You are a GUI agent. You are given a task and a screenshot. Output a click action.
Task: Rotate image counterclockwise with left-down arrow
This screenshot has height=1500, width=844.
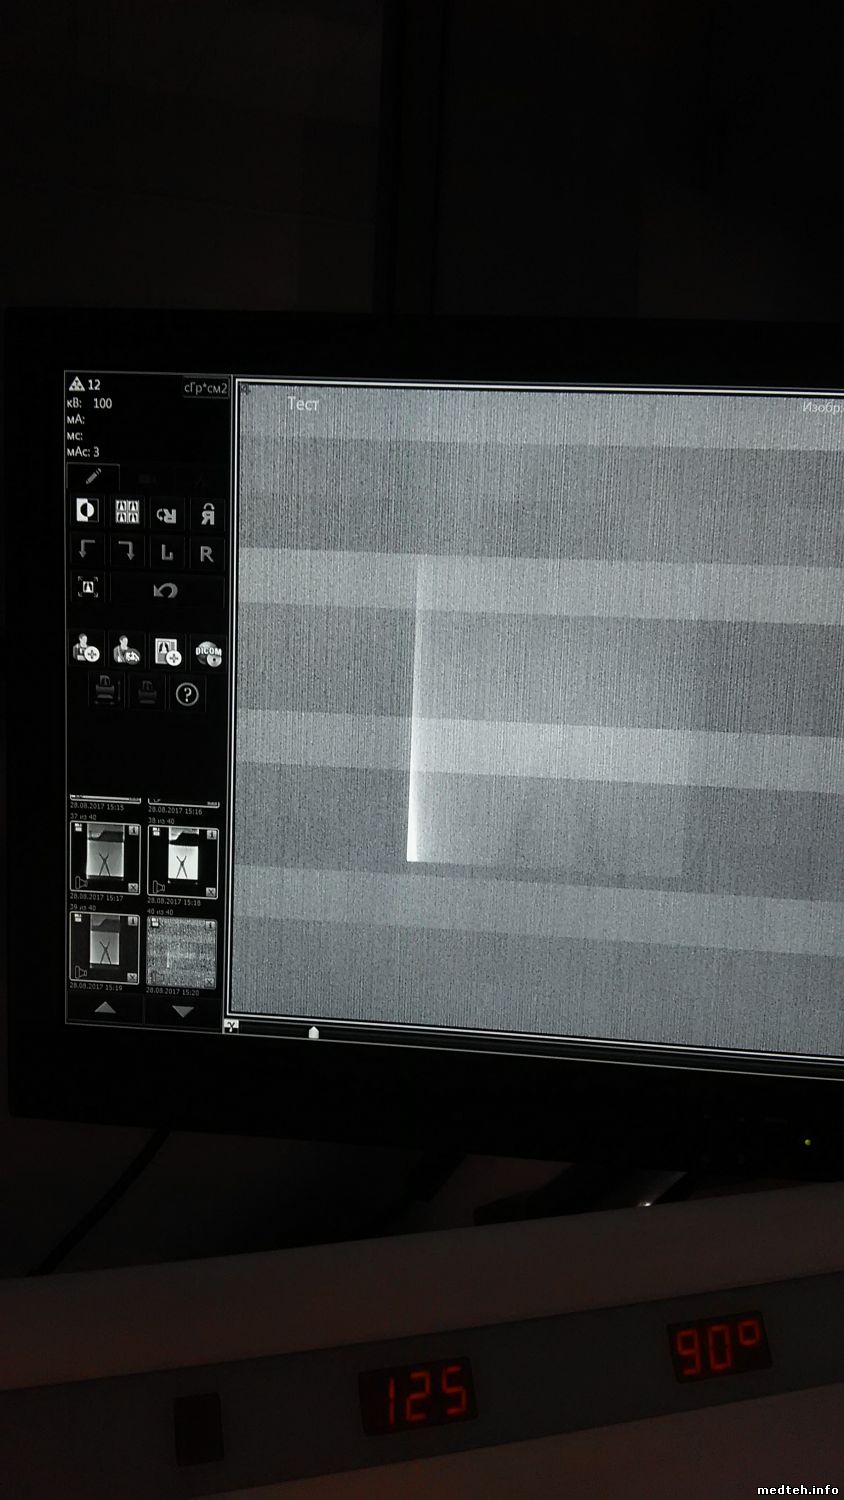click(88, 551)
